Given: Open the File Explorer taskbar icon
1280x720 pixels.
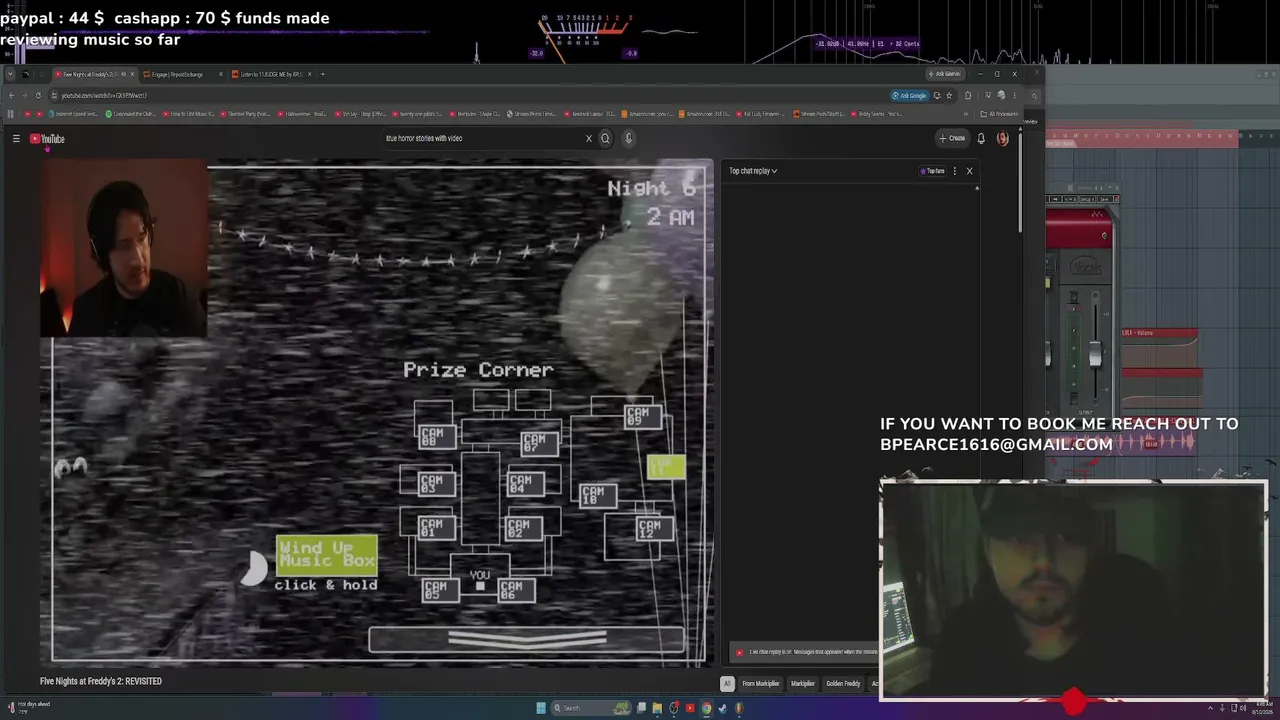Looking at the screenshot, I should click(x=657, y=708).
